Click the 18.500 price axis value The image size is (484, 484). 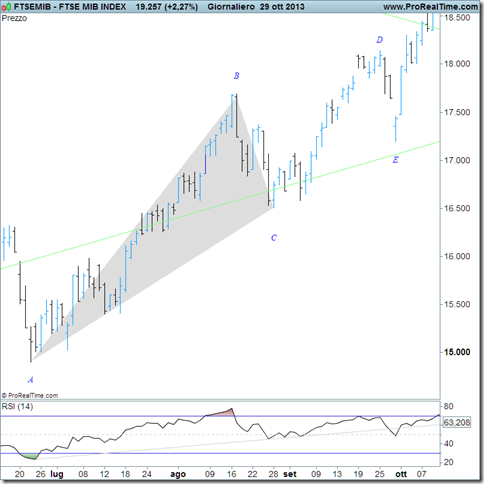pos(457,17)
